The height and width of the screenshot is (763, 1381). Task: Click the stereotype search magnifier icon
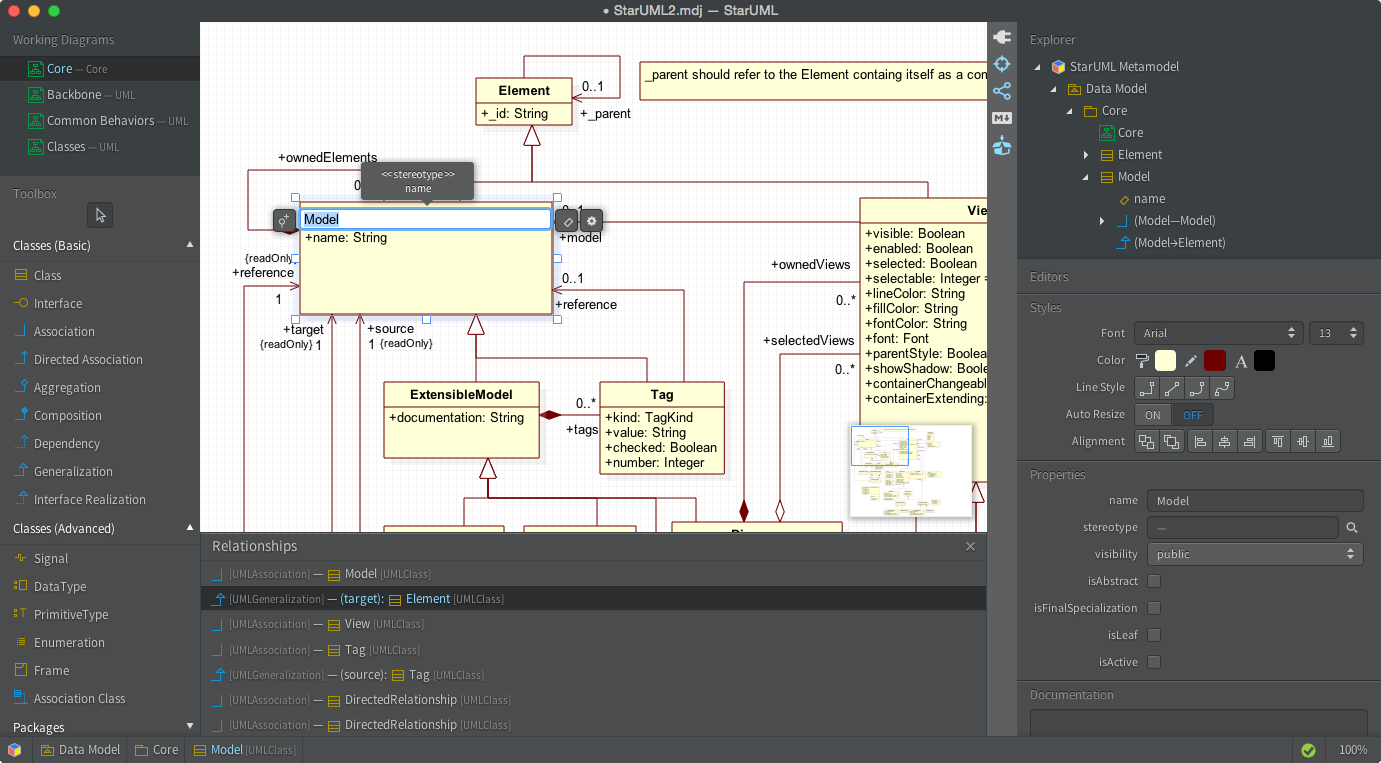tap(1352, 527)
